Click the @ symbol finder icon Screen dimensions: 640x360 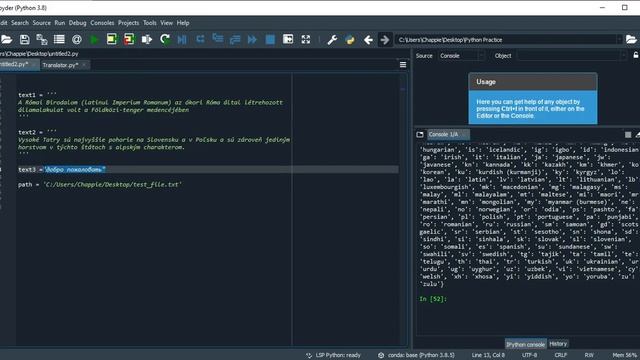pyautogui.click(x=77, y=40)
